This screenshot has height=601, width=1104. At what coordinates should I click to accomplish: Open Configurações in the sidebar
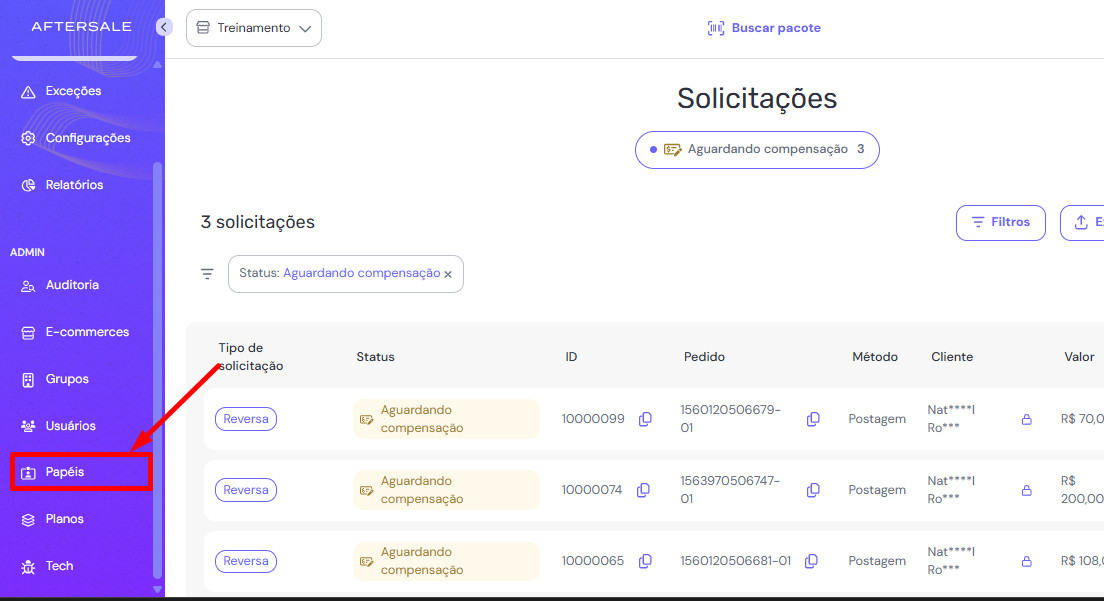(x=87, y=138)
